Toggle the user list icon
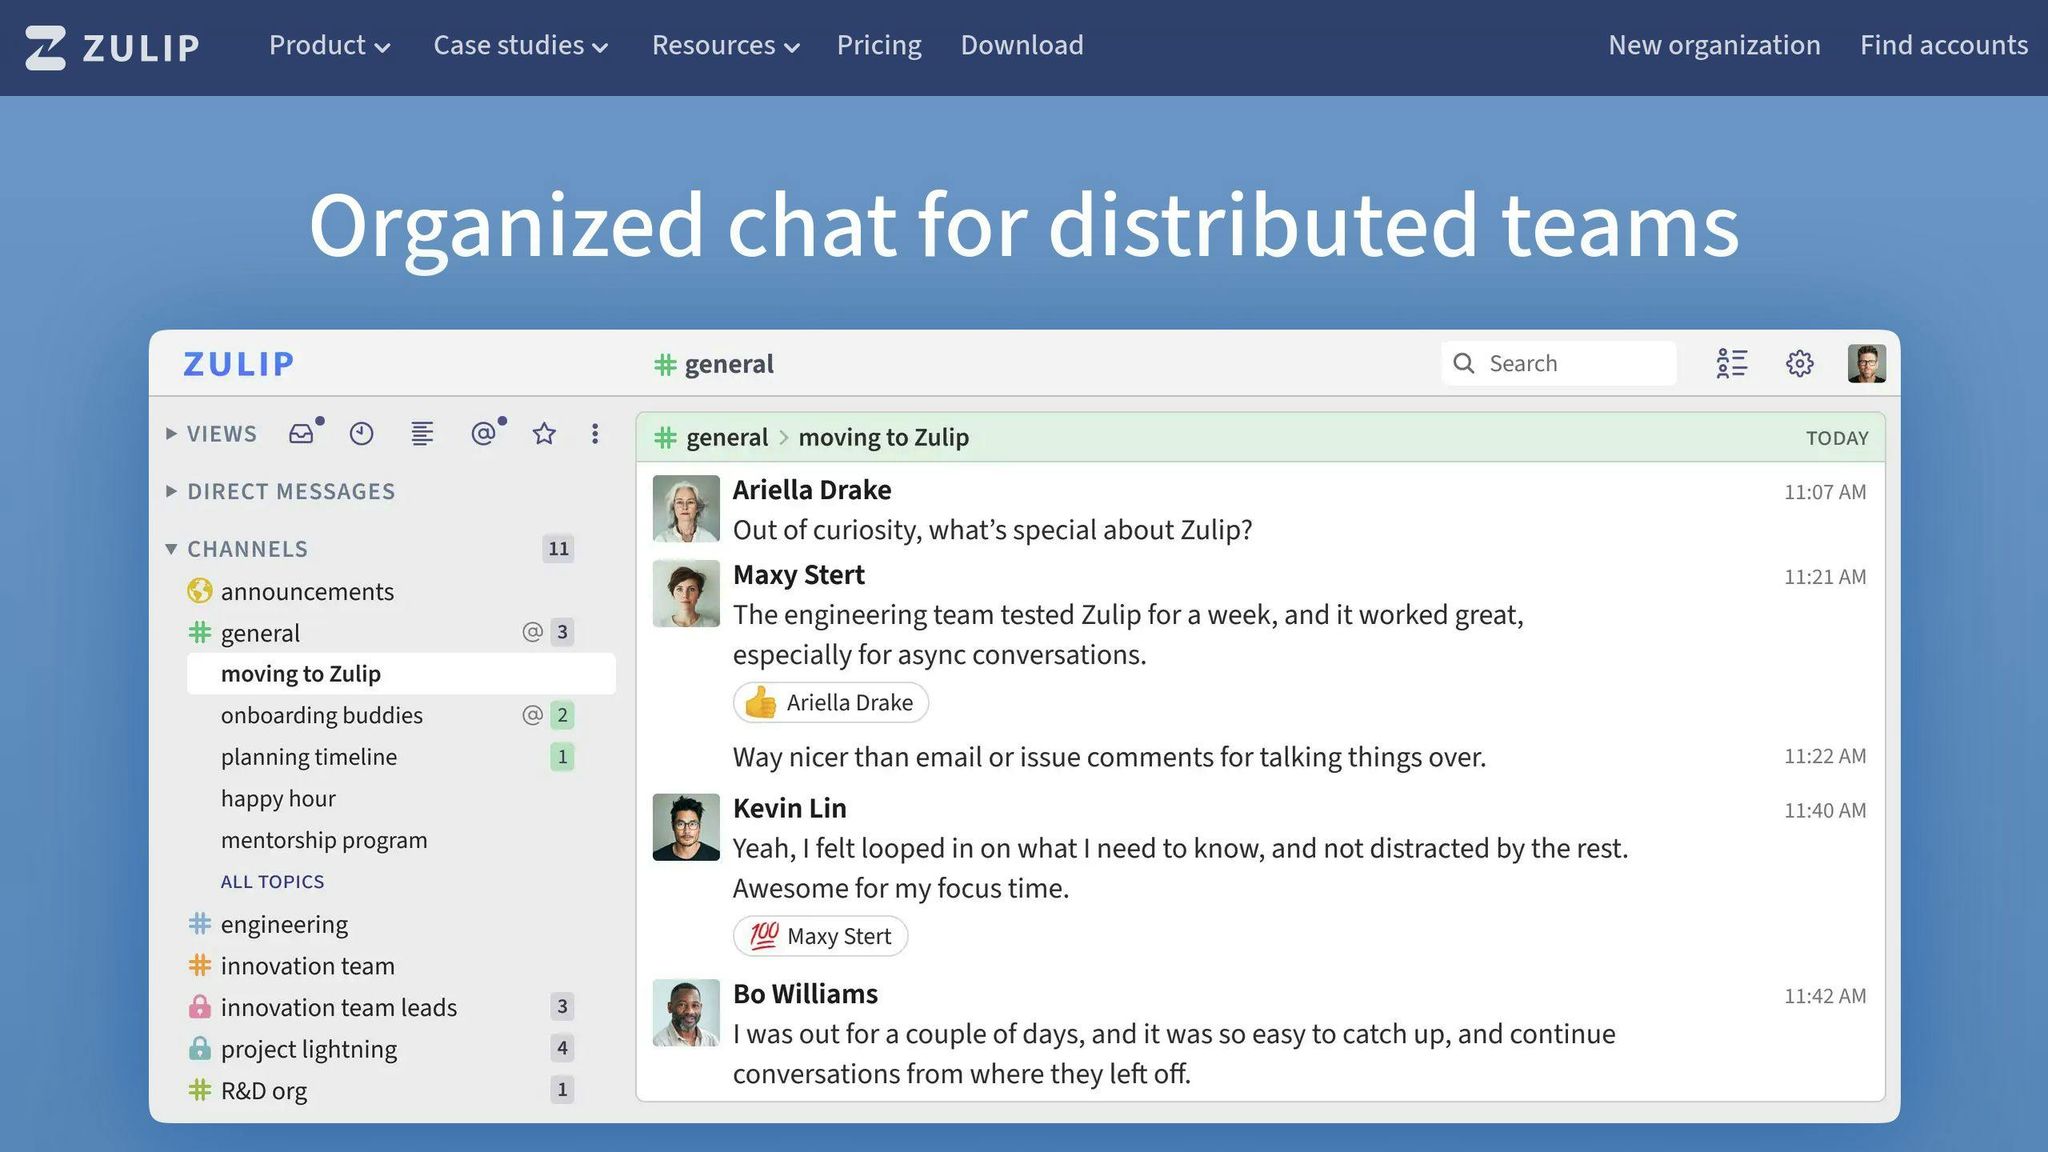 [x=1731, y=363]
